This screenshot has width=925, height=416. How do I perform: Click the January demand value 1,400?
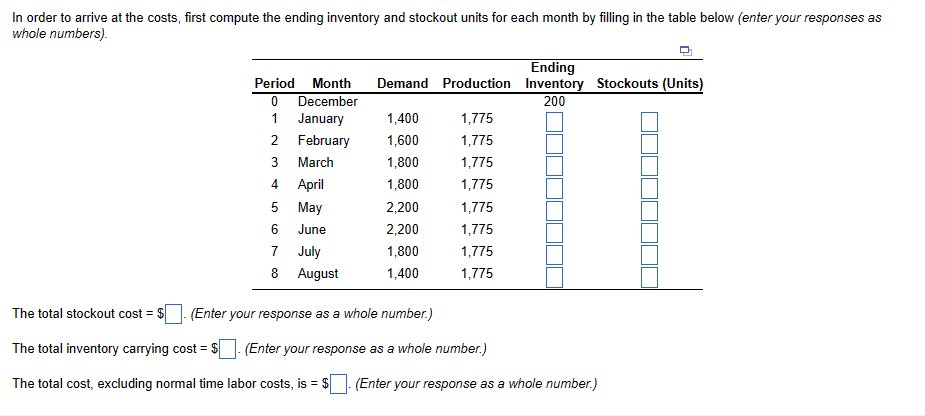click(x=402, y=119)
